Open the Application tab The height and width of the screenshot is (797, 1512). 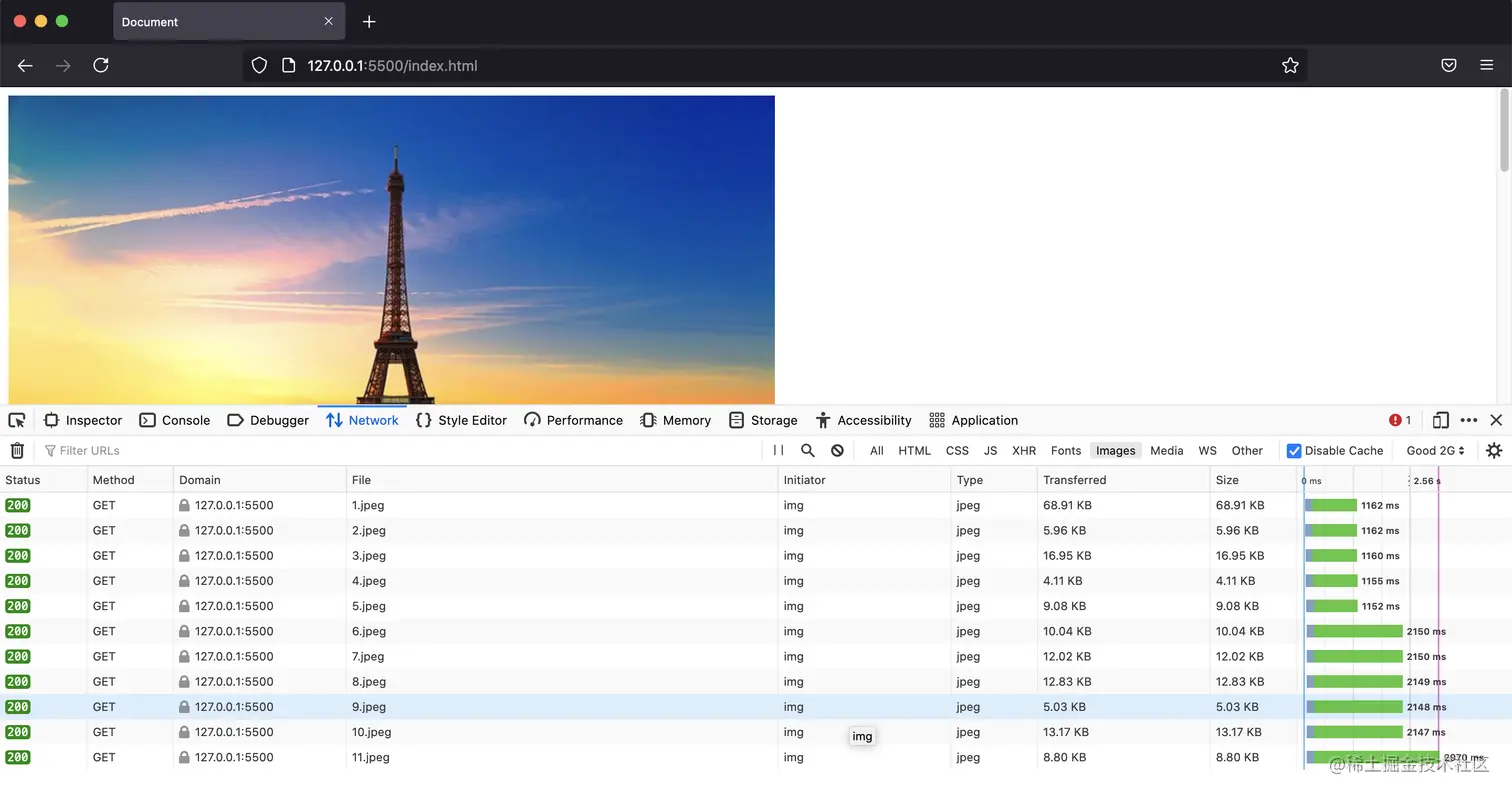coord(973,420)
